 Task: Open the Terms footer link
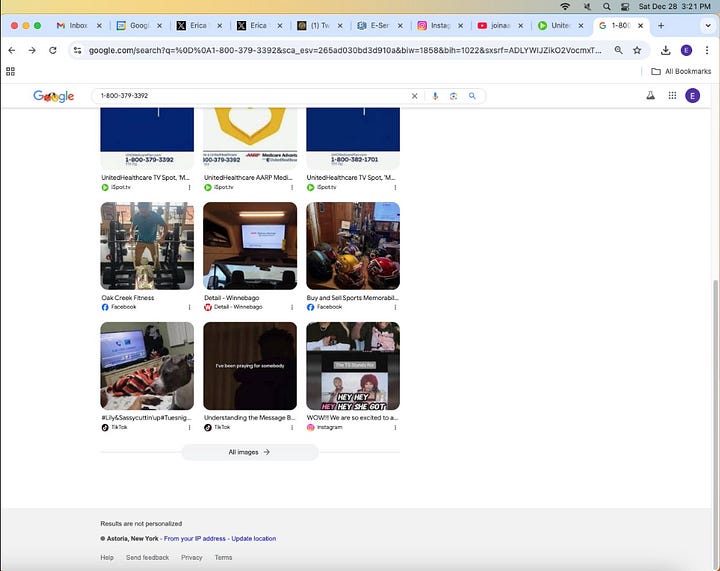click(x=223, y=557)
